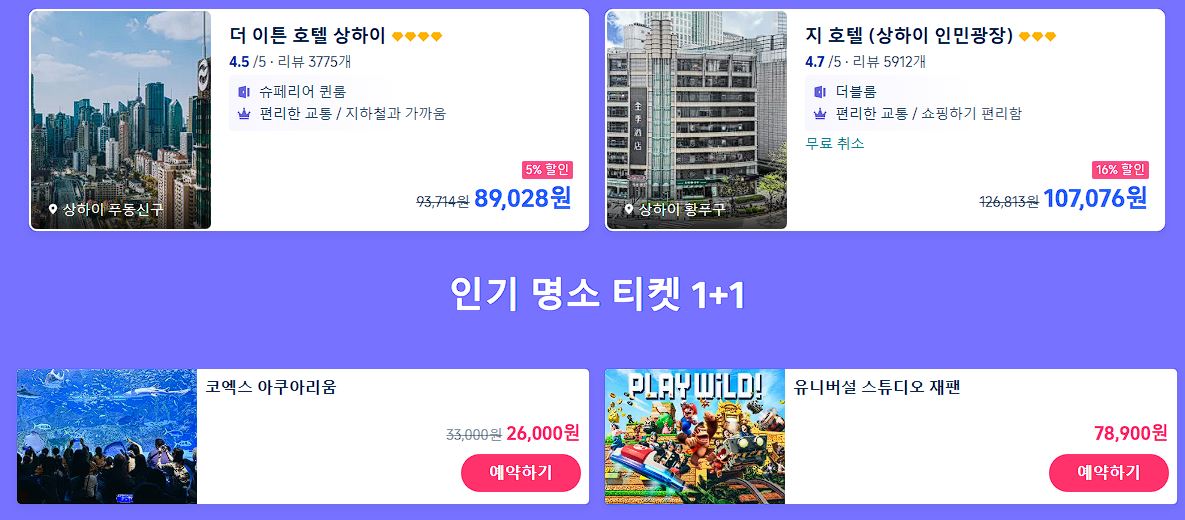Open the 지 호텔 building photo
The width and height of the screenshot is (1185, 520).
[x=697, y=119]
